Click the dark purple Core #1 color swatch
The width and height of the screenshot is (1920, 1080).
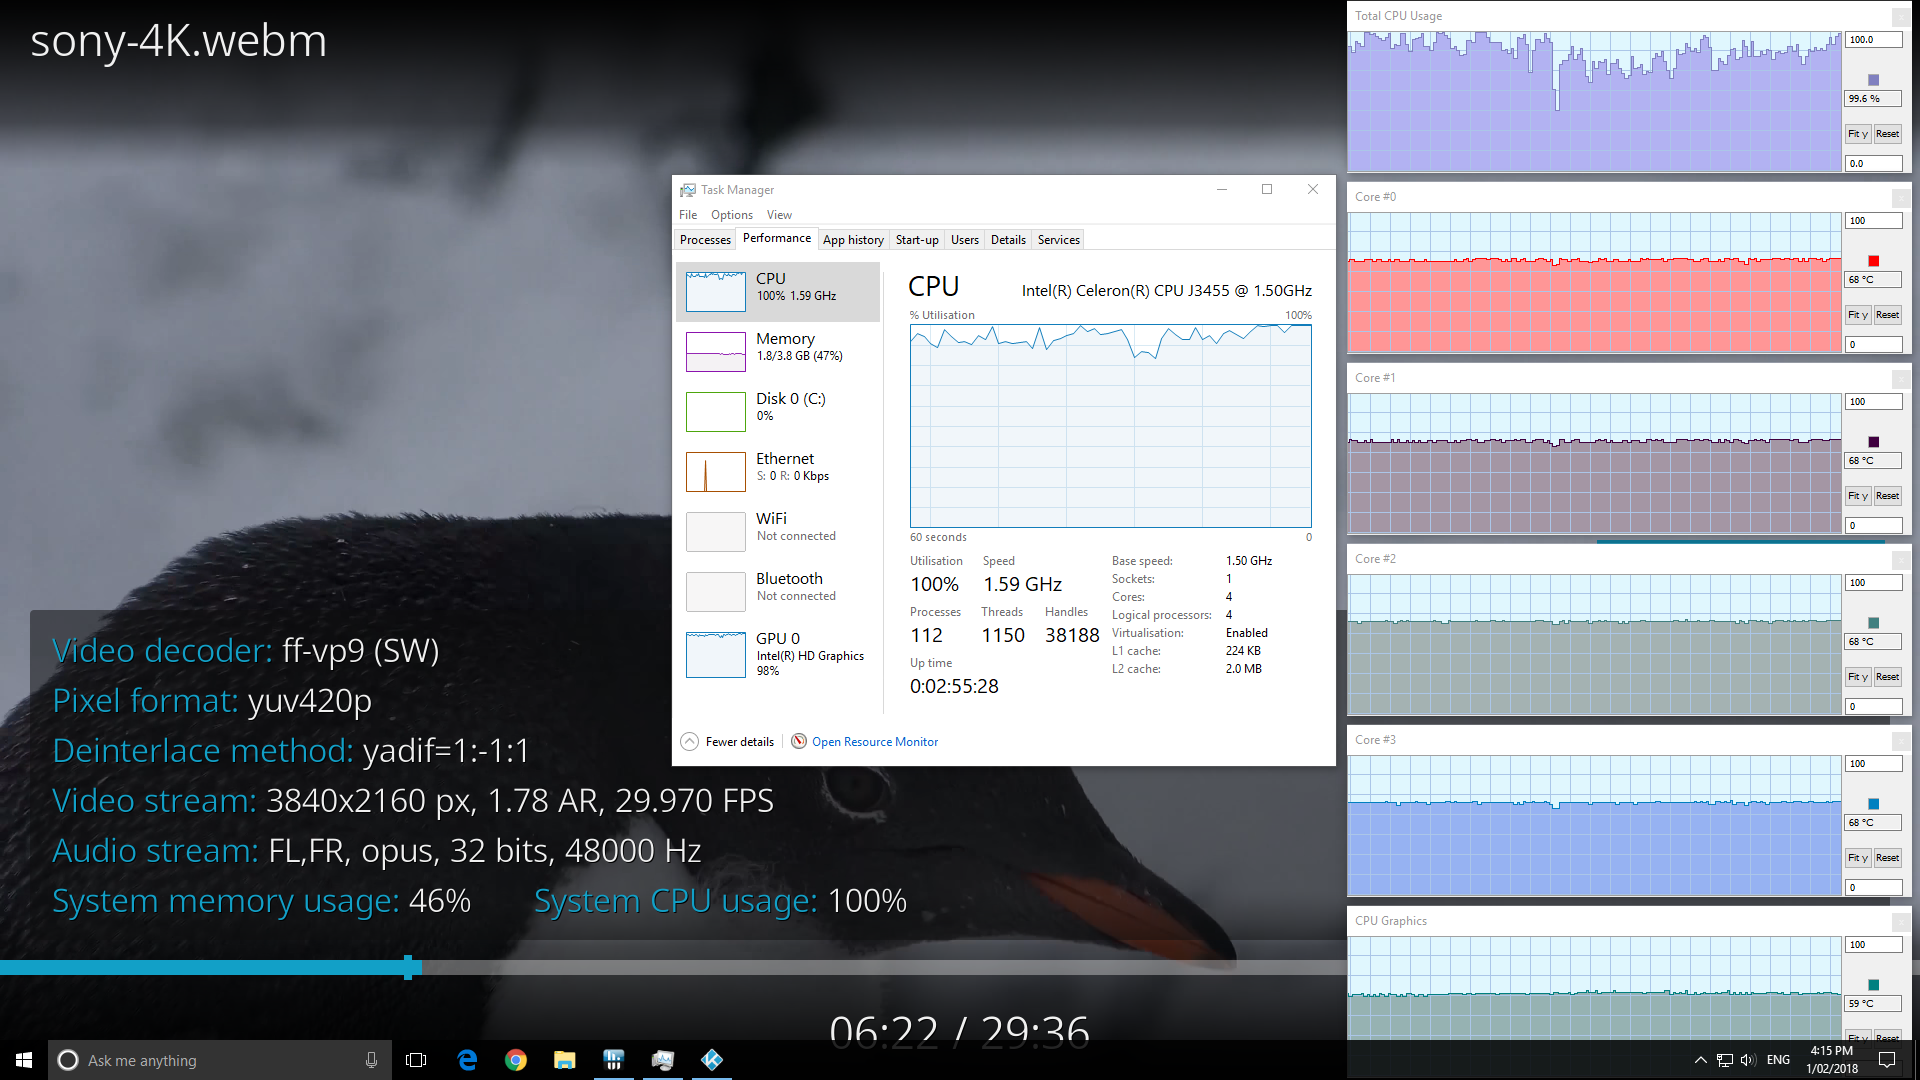1874,442
